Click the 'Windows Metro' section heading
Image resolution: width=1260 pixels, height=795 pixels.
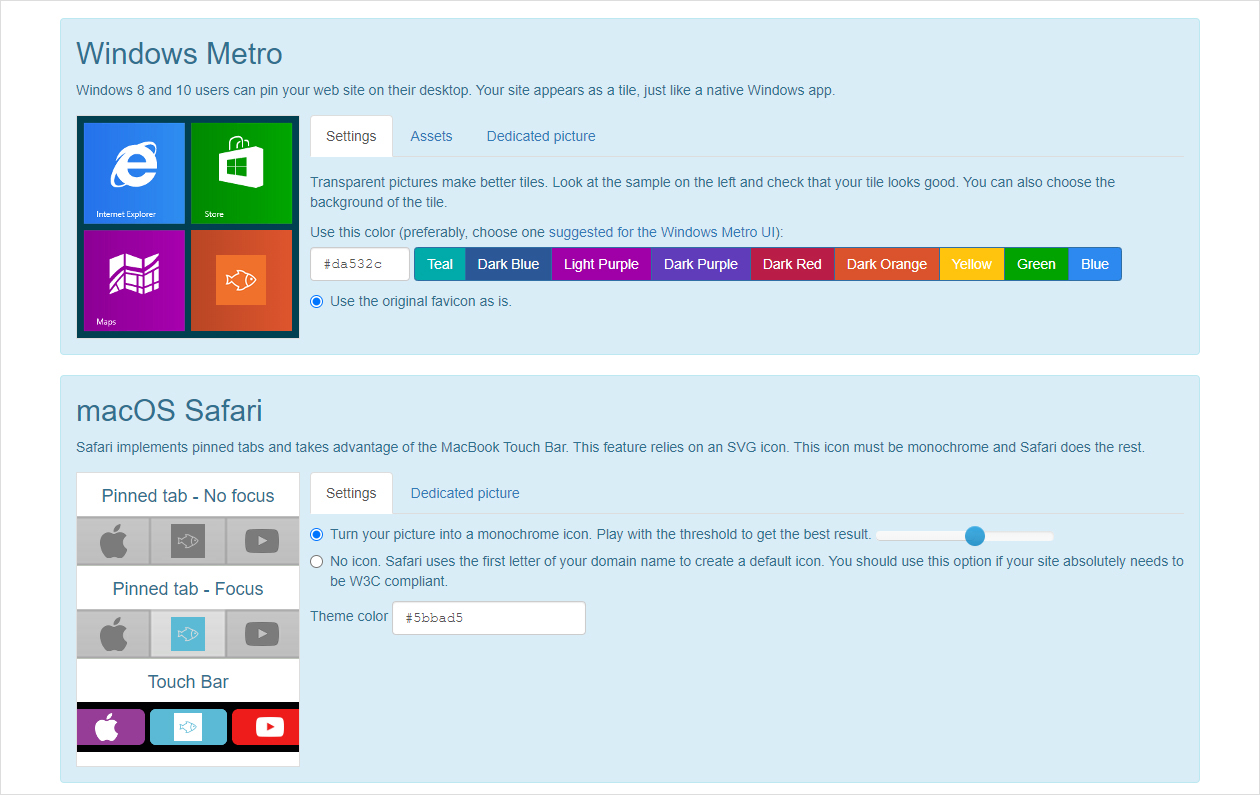179,53
